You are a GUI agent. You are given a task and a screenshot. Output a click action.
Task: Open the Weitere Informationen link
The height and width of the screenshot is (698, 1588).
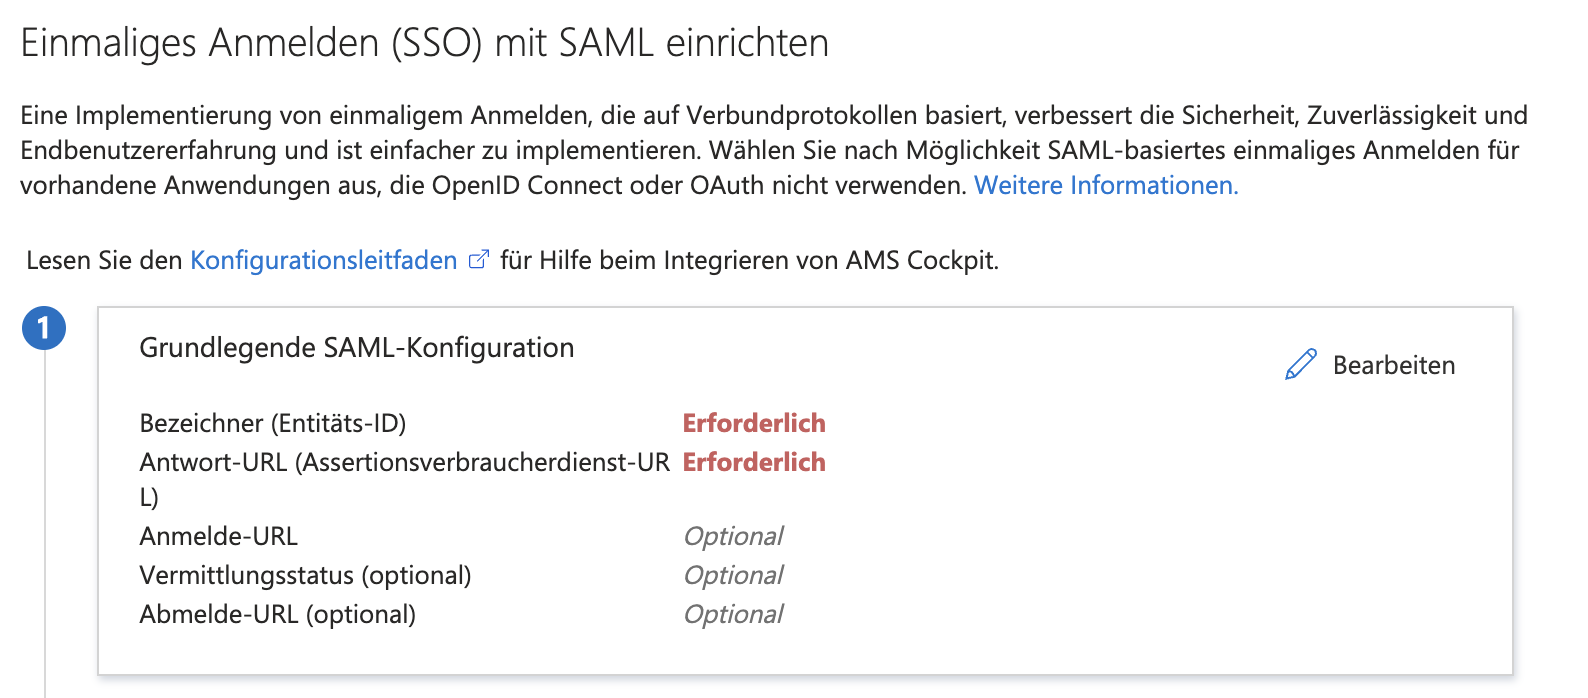[1105, 185]
